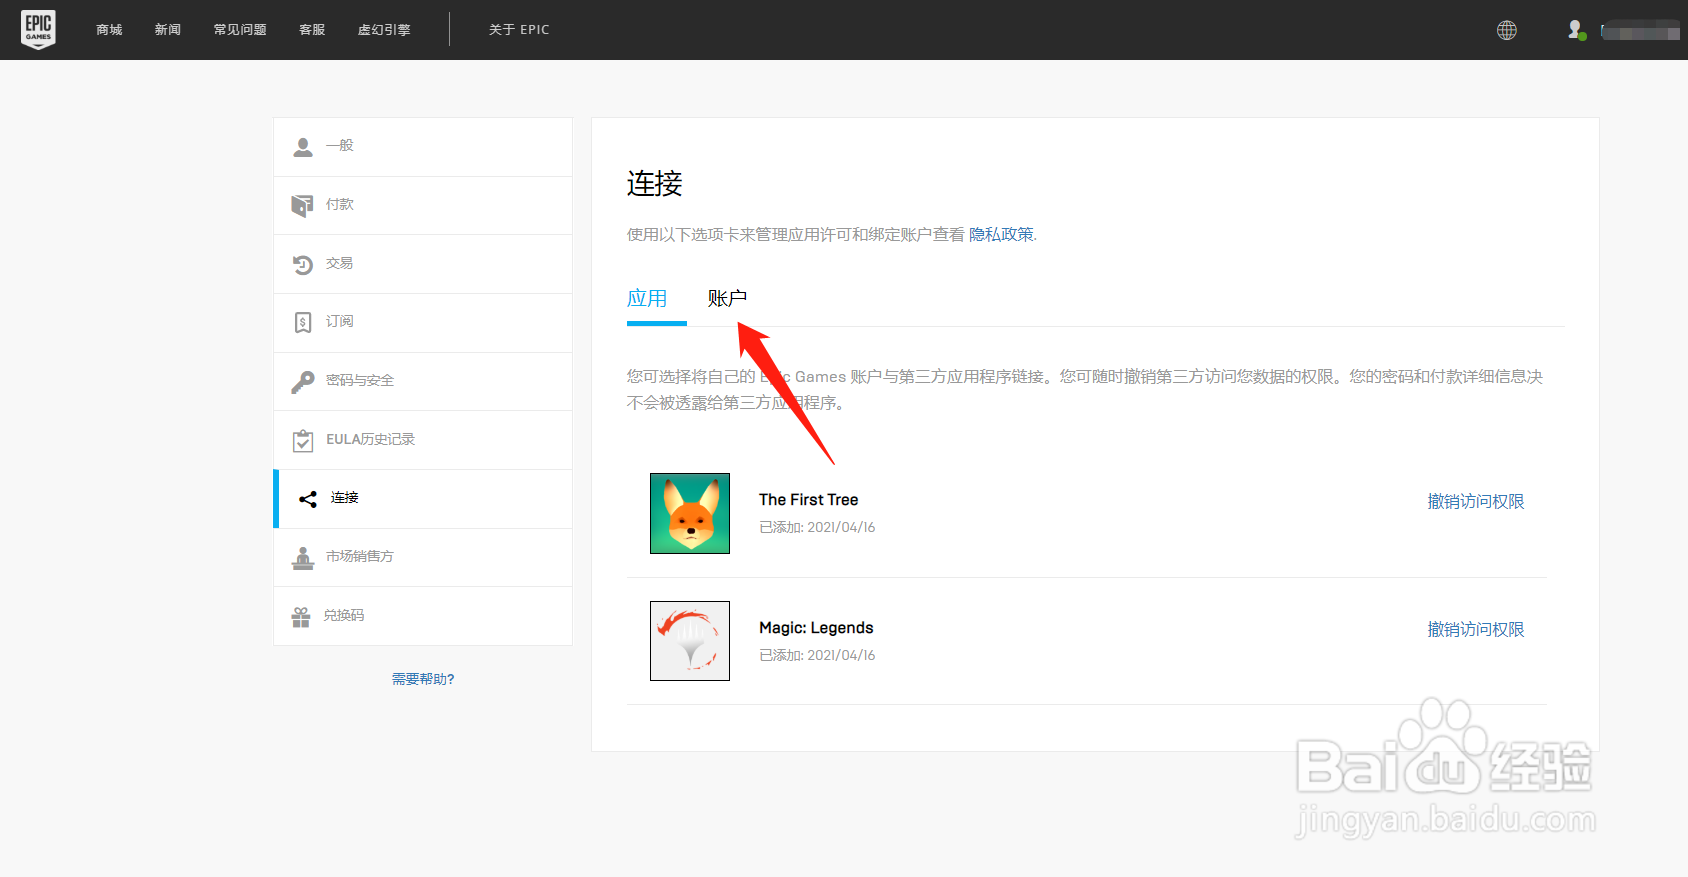Click the 付款 wallet icon
1688x877 pixels.
click(x=302, y=205)
